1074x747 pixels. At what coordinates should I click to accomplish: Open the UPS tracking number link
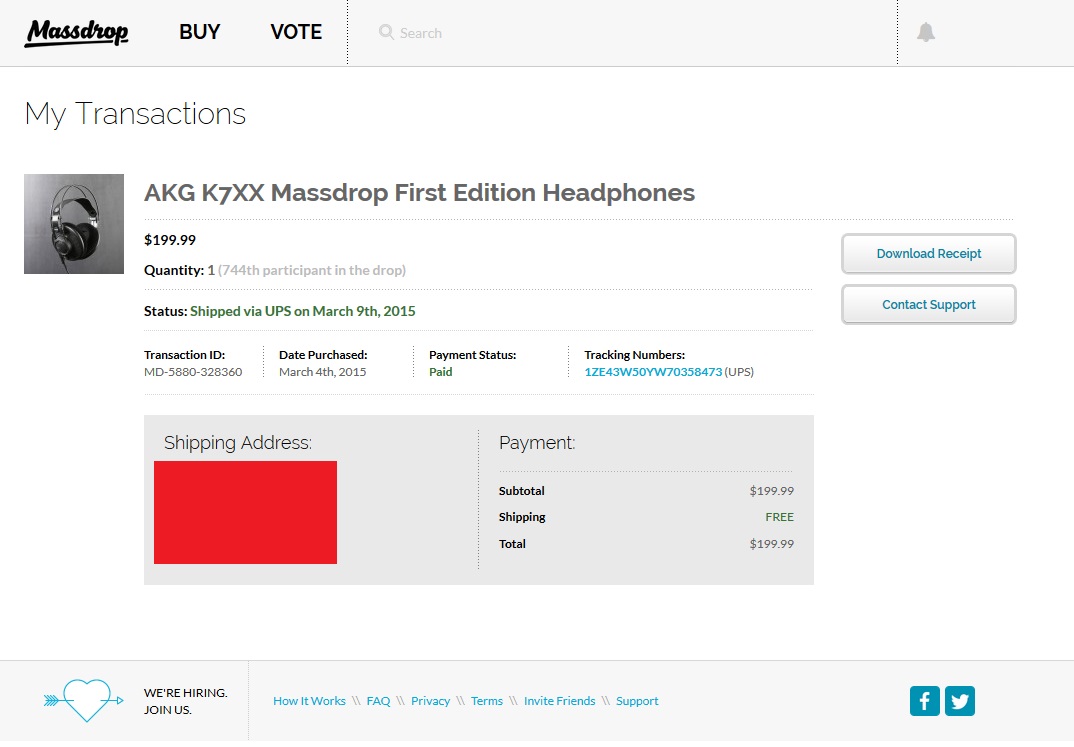(x=653, y=372)
